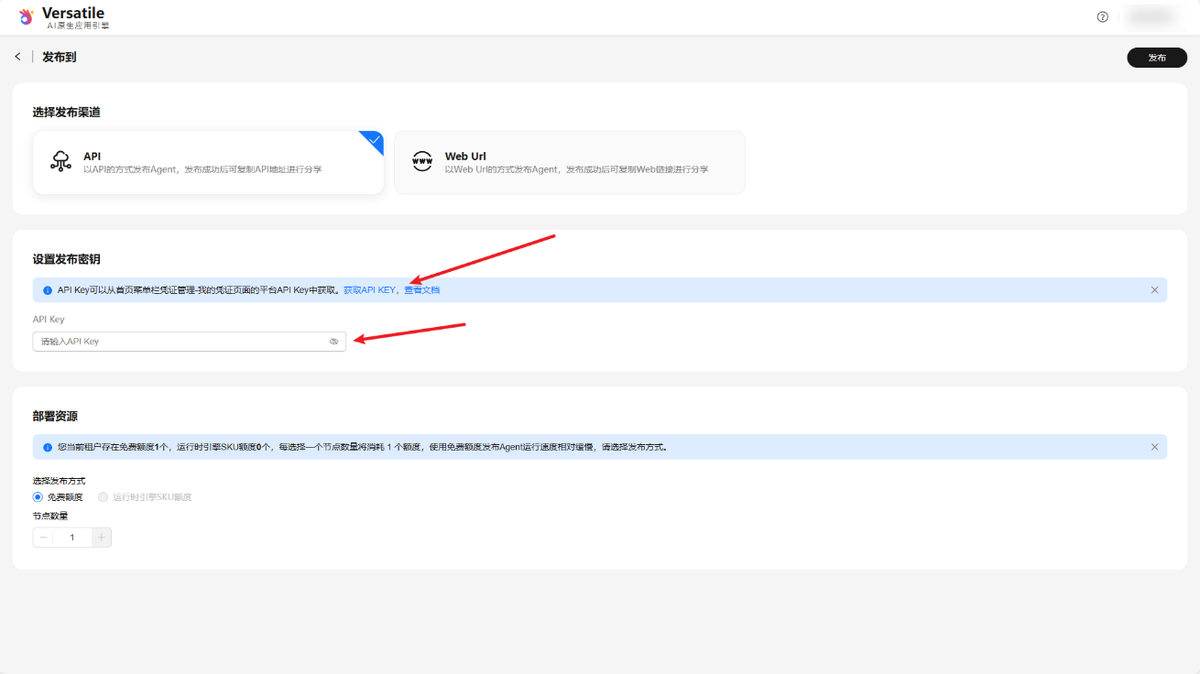Open the 获取API KEY link
Viewport: 1200px width, 674px height.
(x=370, y=290)
